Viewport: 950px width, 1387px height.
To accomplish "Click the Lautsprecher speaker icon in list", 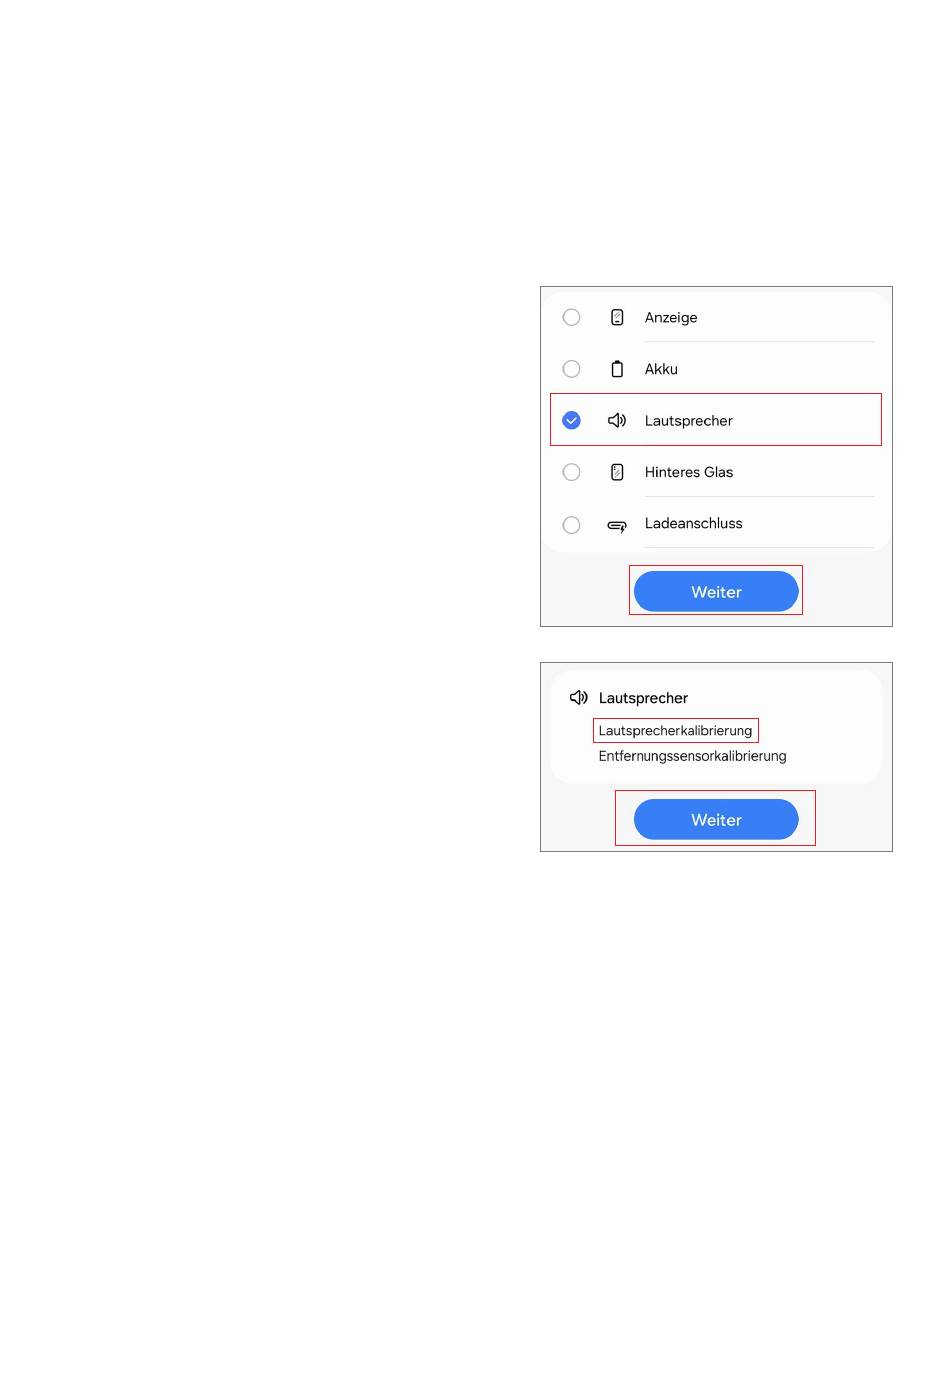I will (x=617, y=420).
